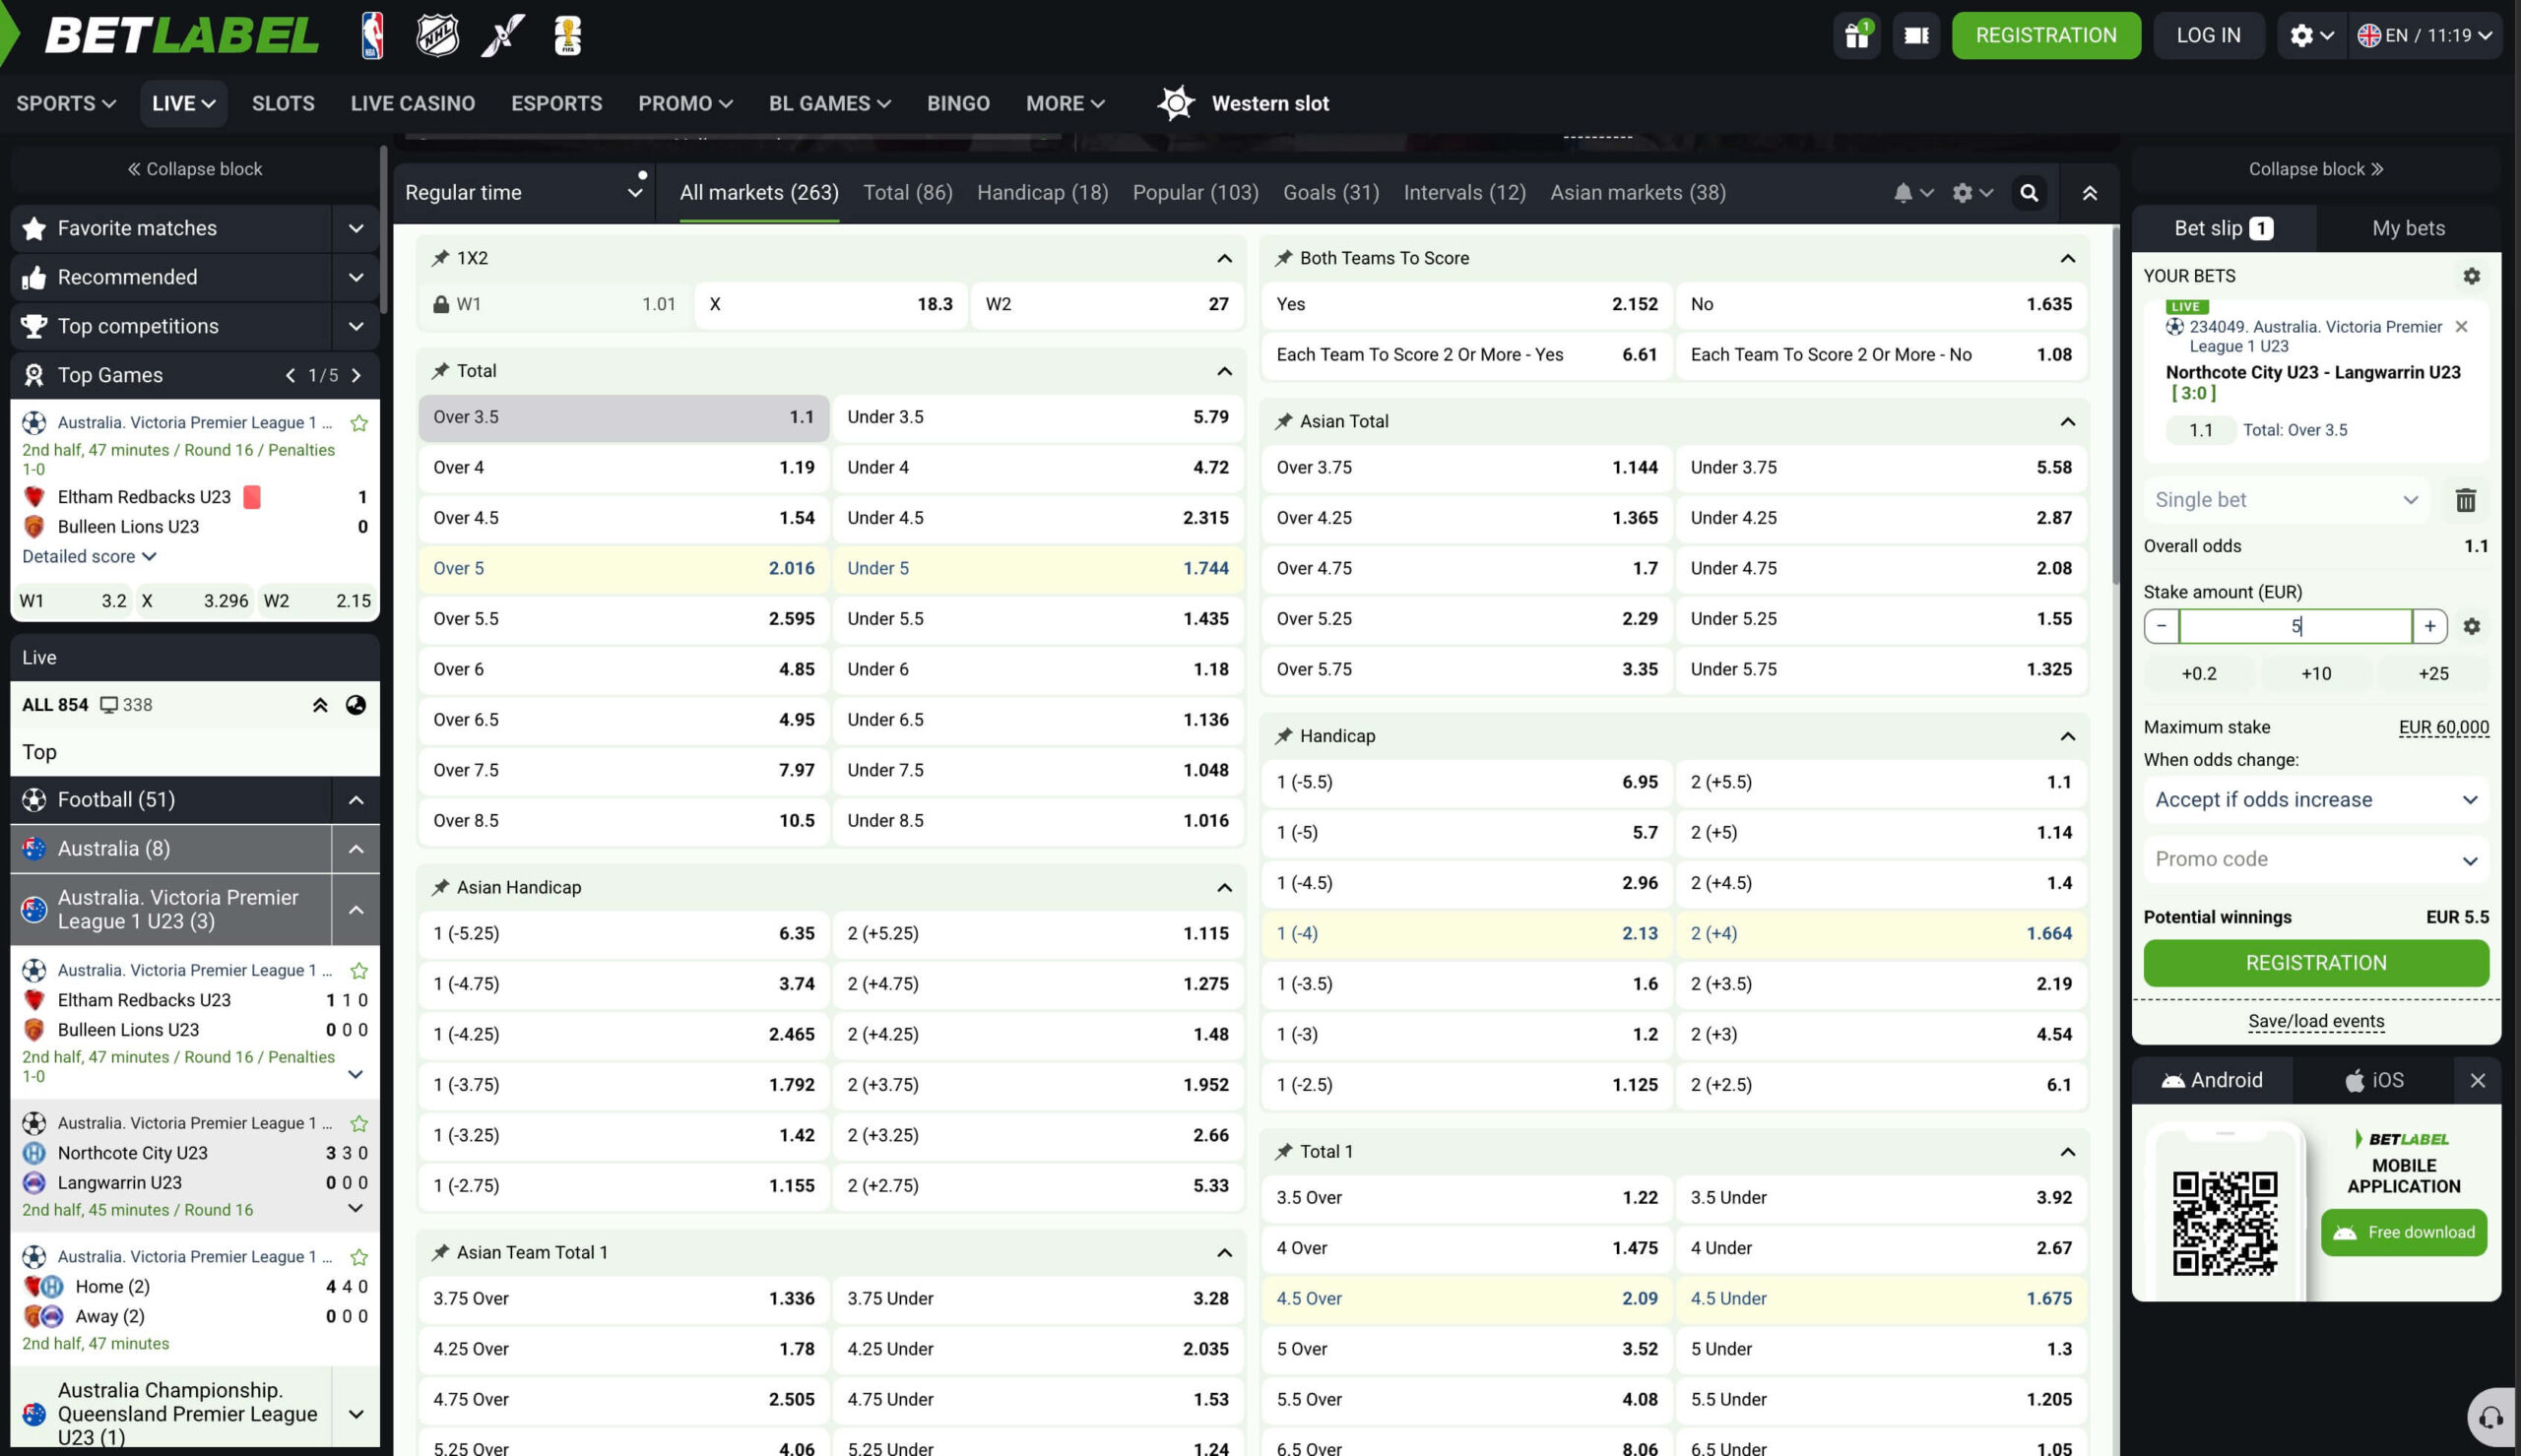Viewport: 2521px width, 1456px height.
Task: Open the NBA league shortcut icon
Action: pyautogui.click(x=372, y=36)
